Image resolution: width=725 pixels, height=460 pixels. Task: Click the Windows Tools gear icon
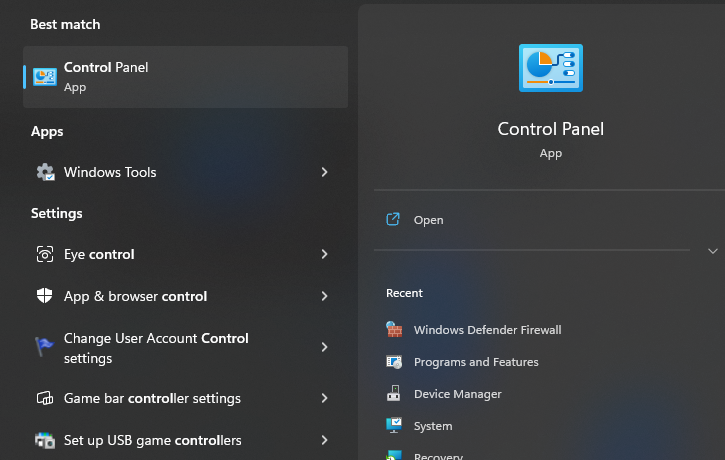tap(45, 172)
